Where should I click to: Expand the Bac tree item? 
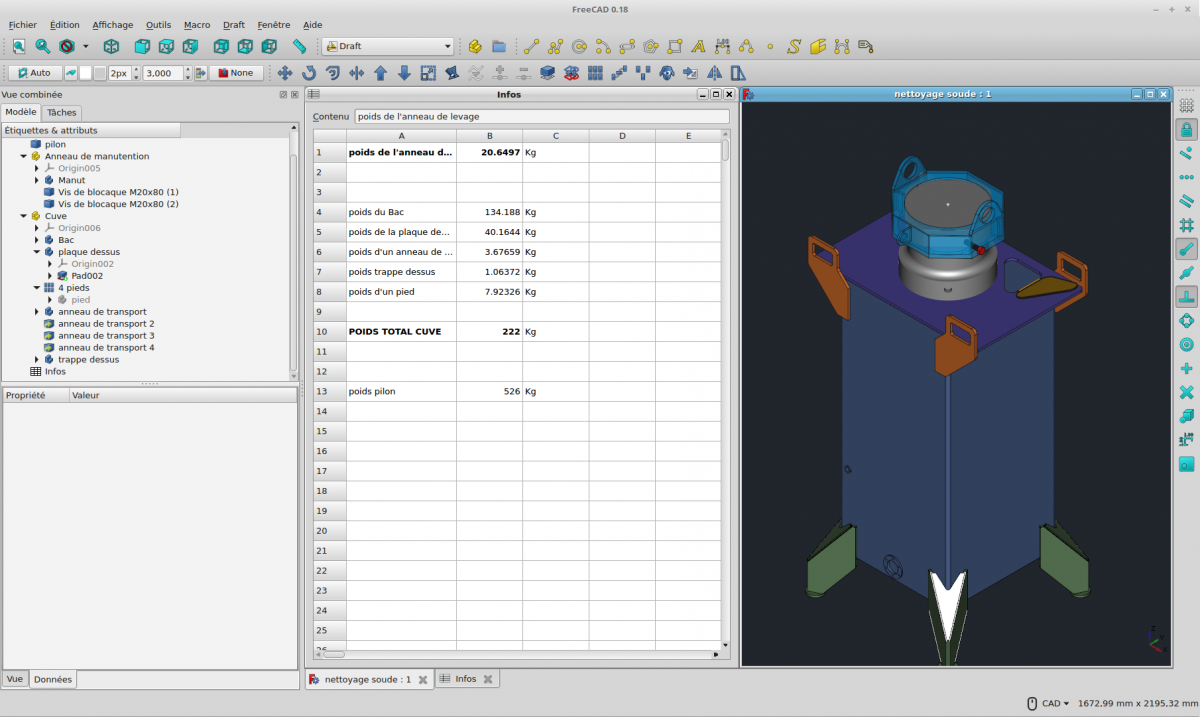(x=37, y=240)
